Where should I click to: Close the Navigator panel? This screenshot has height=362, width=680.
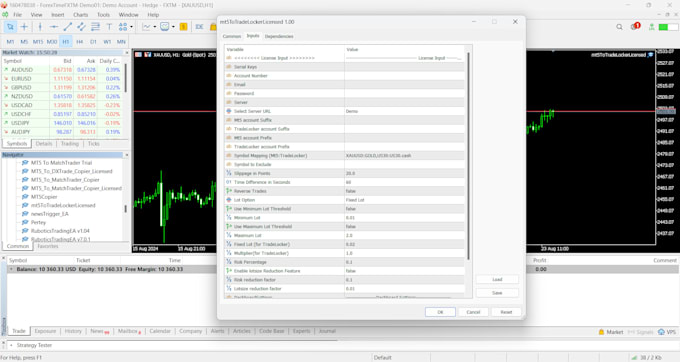(x=127, y=155)
